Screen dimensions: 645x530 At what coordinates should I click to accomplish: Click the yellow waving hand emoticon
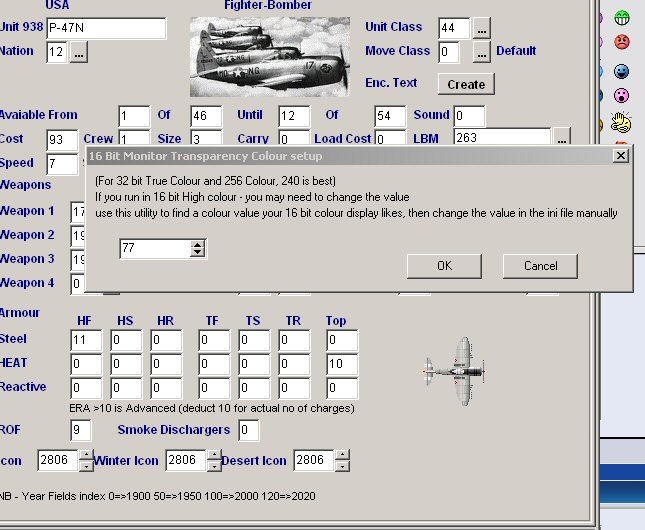(622, 123)
